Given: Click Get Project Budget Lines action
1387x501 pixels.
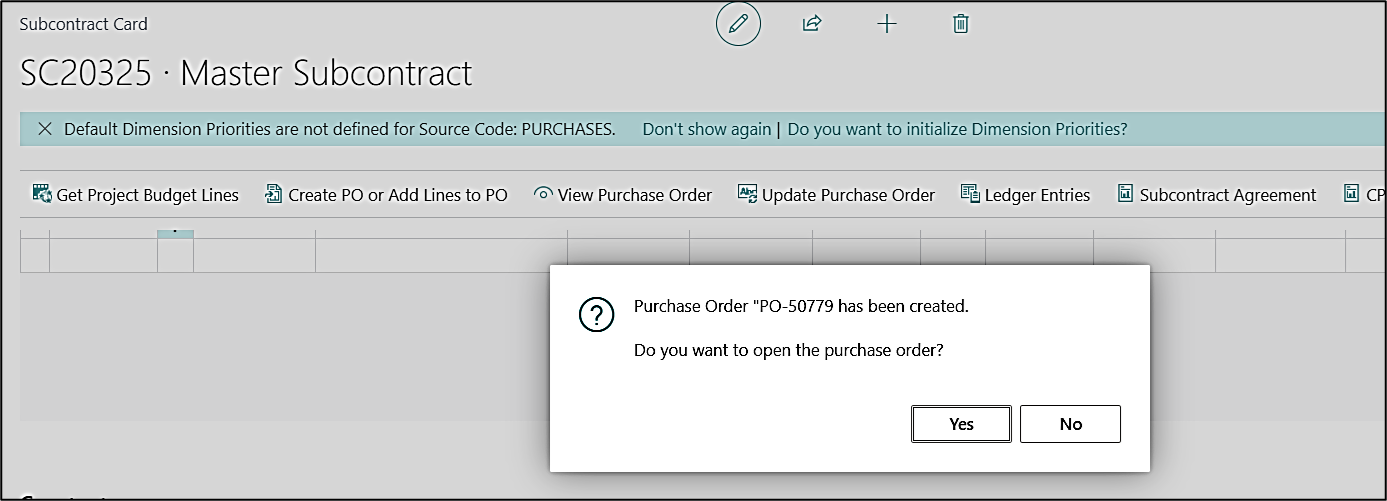Looking at the screenshot, I should (x=136, y=195).
